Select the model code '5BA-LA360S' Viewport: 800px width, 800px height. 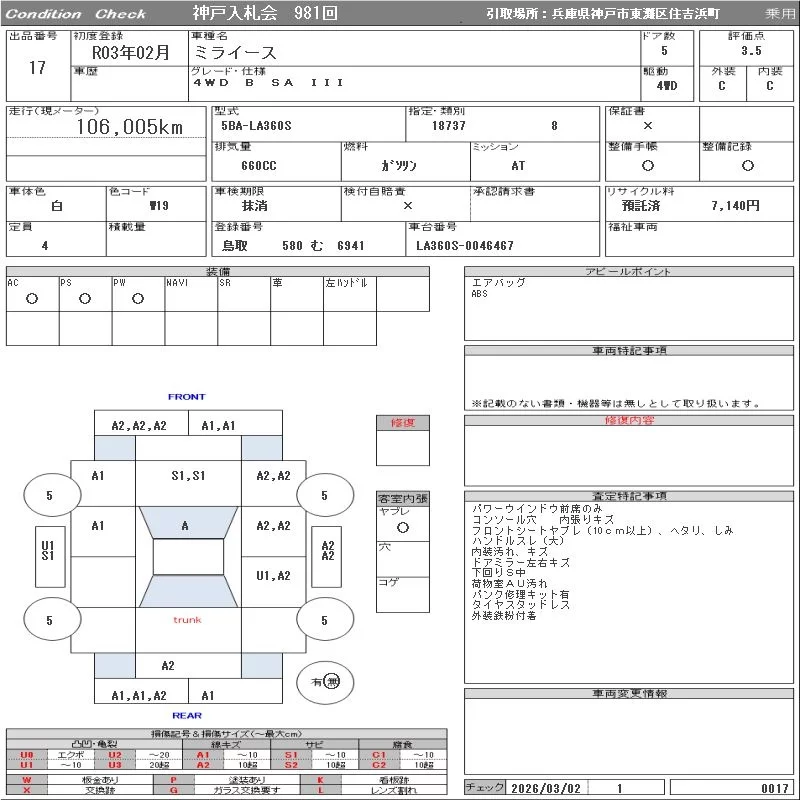256,126
